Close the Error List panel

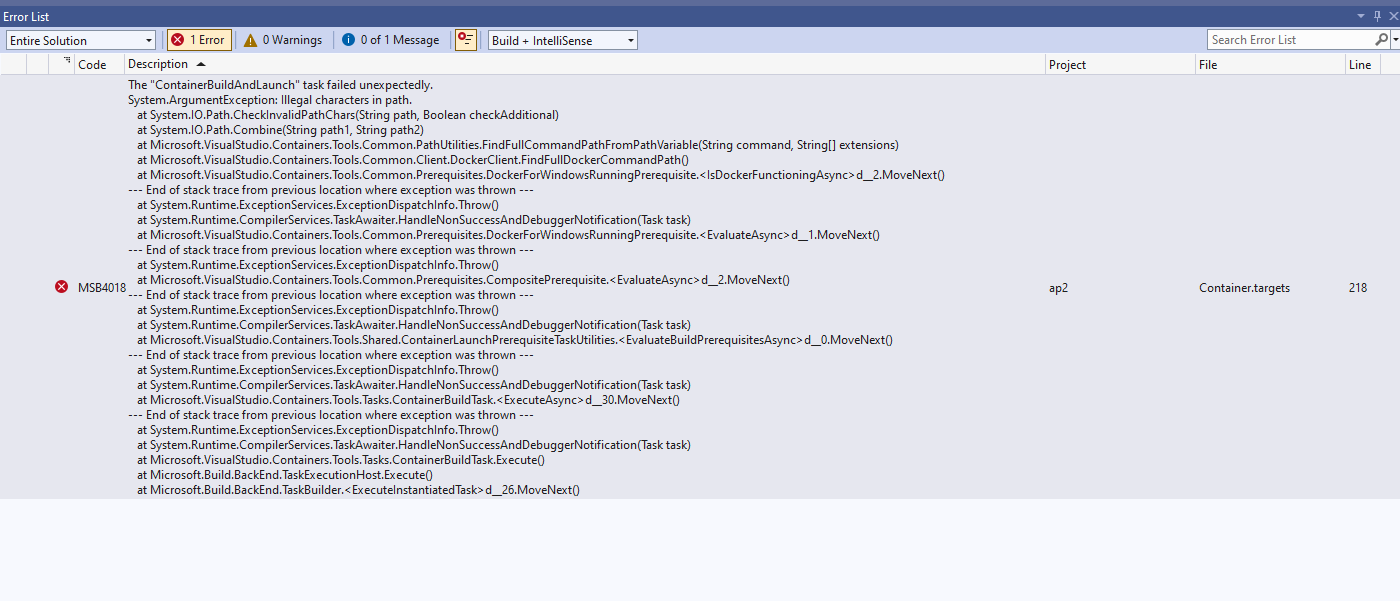click(x=1392, y=17)
